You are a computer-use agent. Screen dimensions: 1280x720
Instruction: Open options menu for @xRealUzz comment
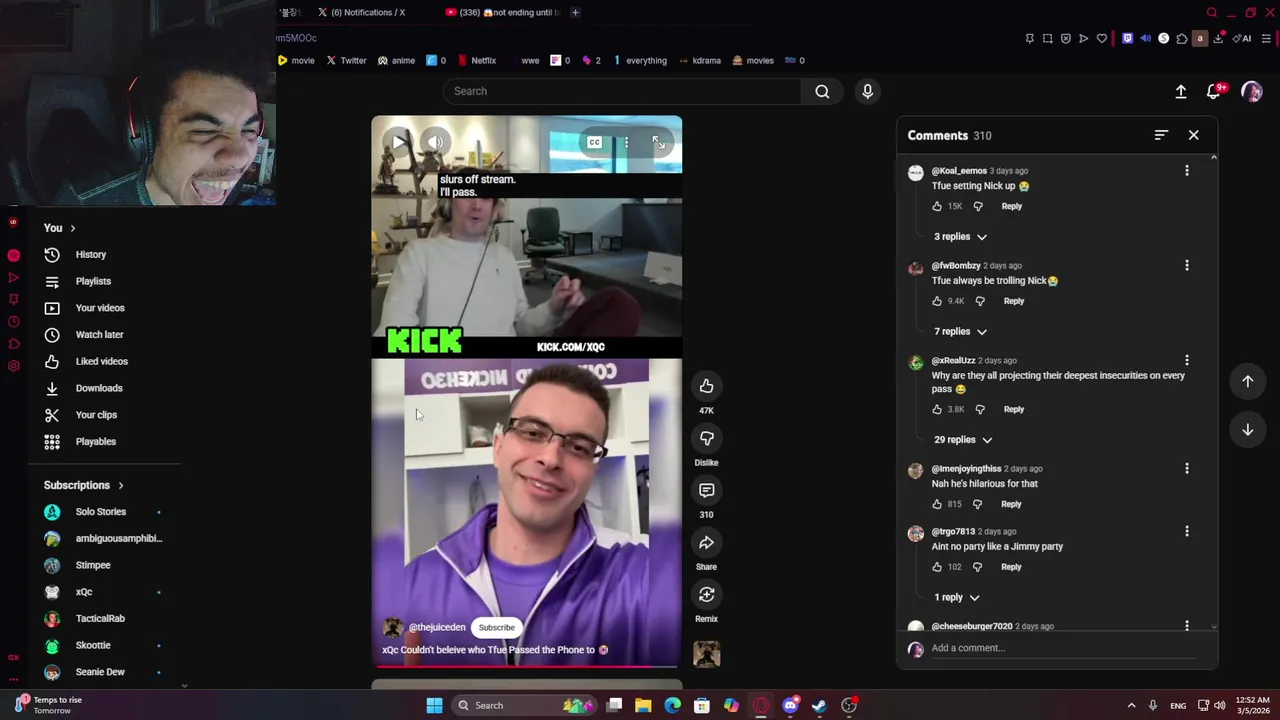coord(1187,360)
